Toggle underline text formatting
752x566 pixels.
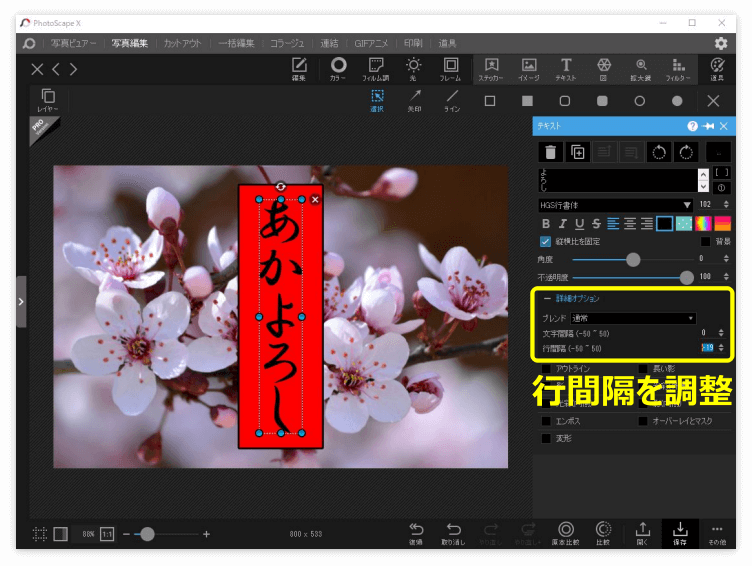coord(579,224)
